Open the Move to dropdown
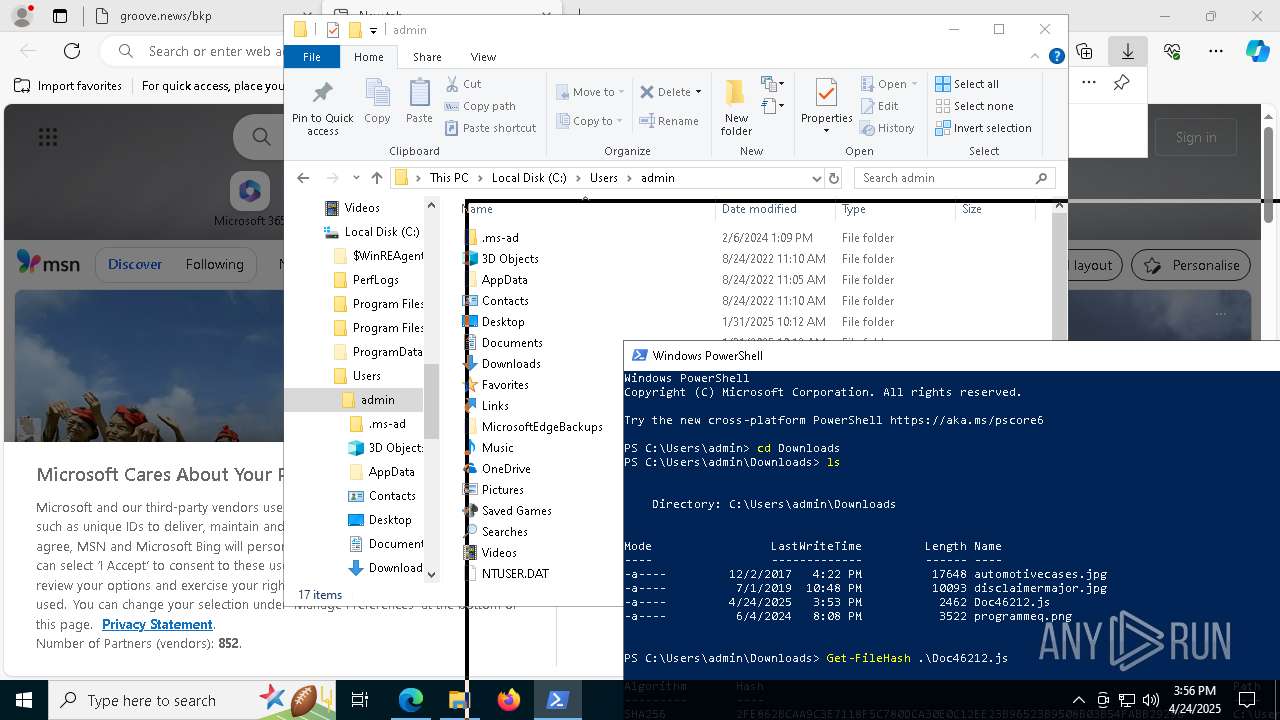This screenshot has height=720, width=1280. [x=590, y=92]
